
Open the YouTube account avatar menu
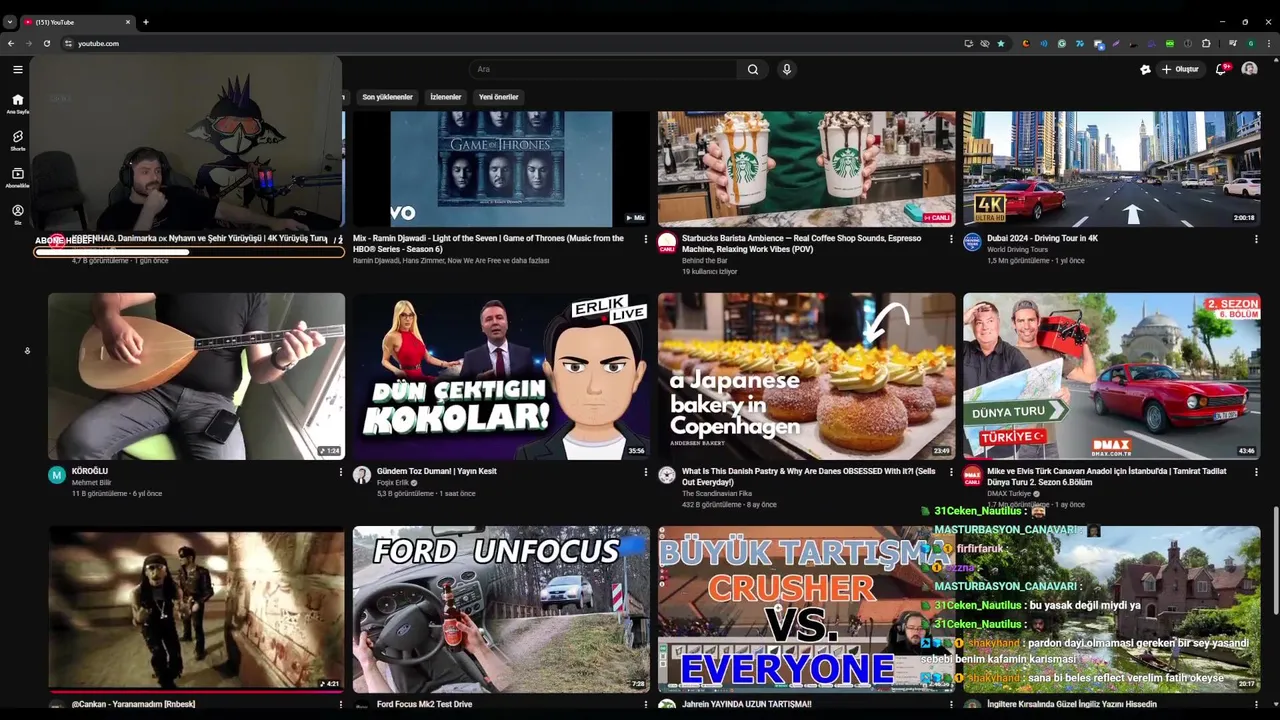[x=1249, y=69]
